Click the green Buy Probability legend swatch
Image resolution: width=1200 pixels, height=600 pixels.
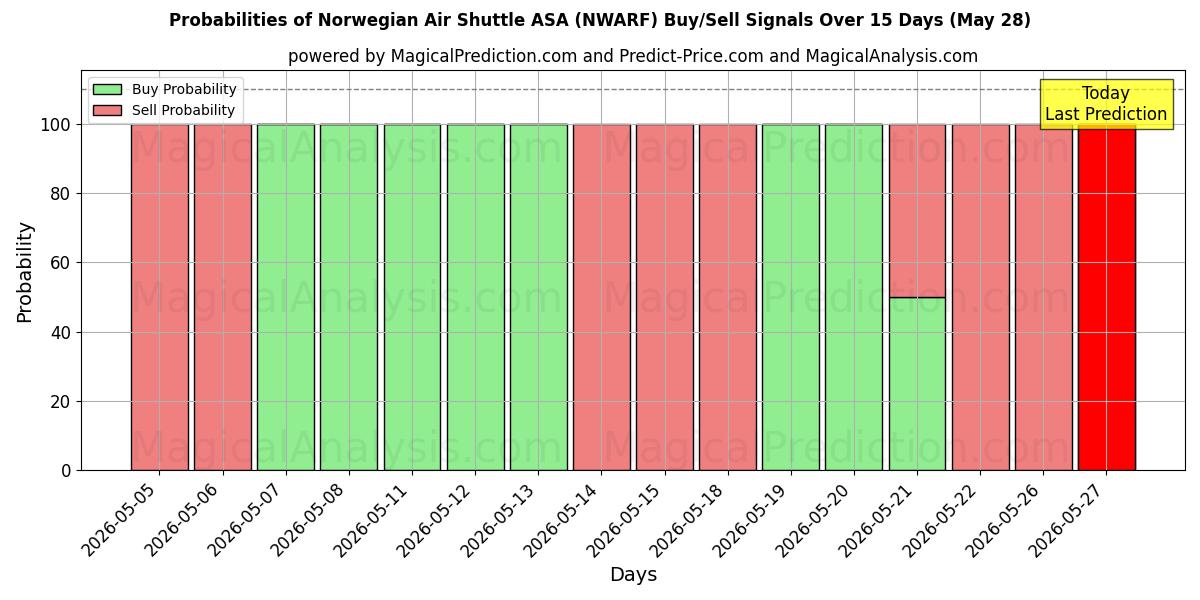tap(107, 89)
